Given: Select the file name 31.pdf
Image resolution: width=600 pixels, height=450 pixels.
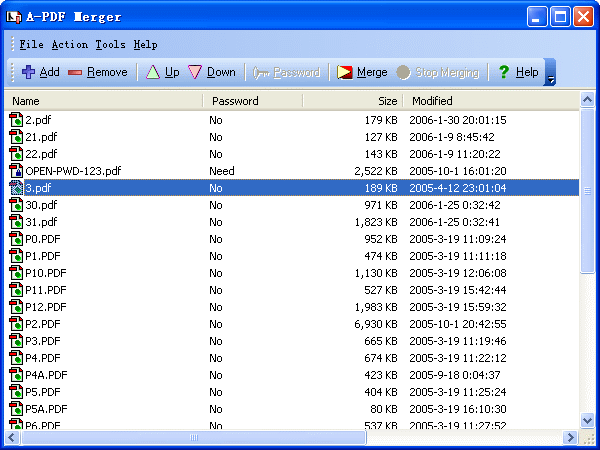Looking at the screenshot, I should (x=41, y=222).
